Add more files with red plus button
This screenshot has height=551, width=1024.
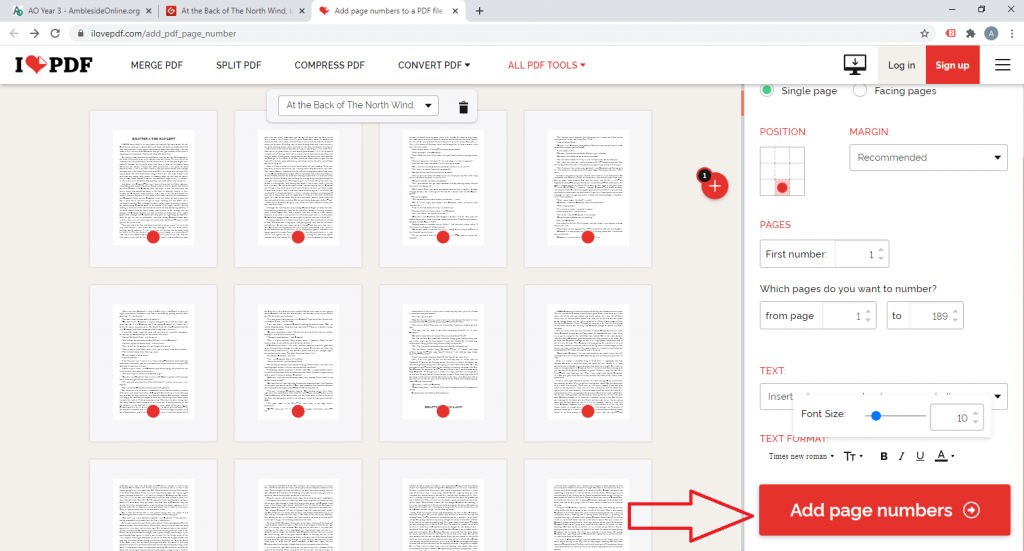(714, 186)
